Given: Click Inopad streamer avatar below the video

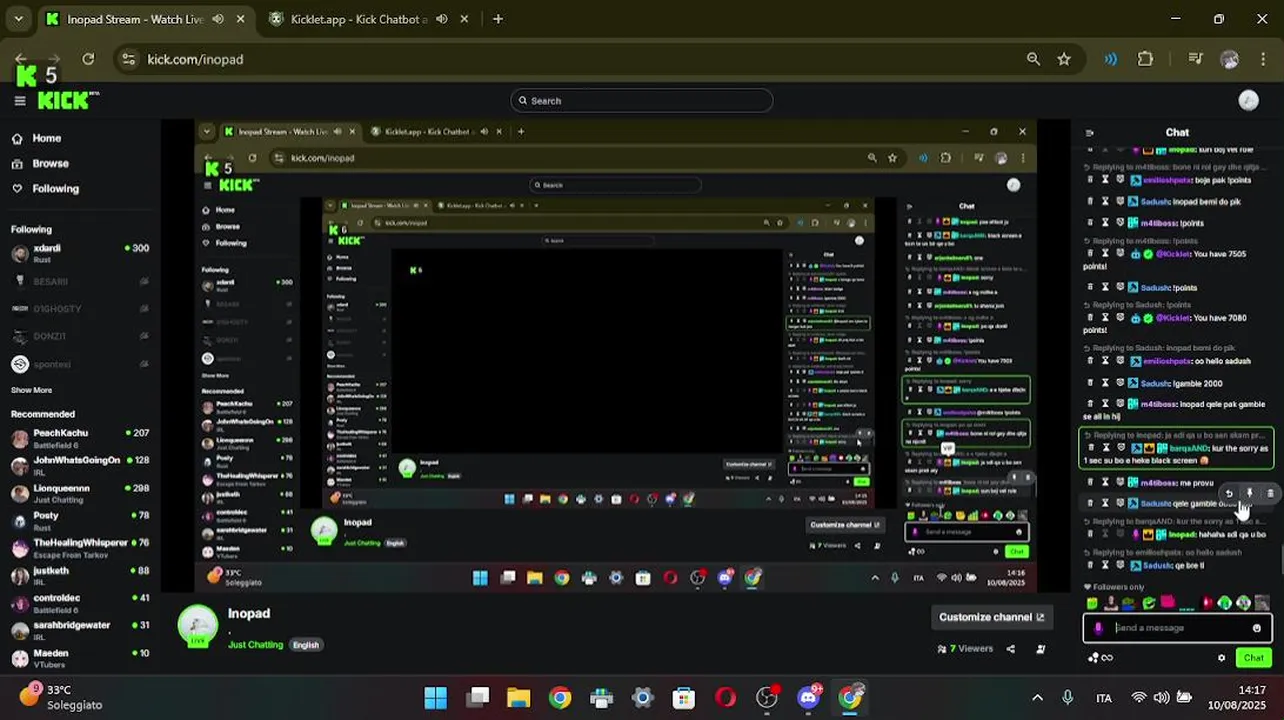Looking at the screenshot, I should [198, 626].
